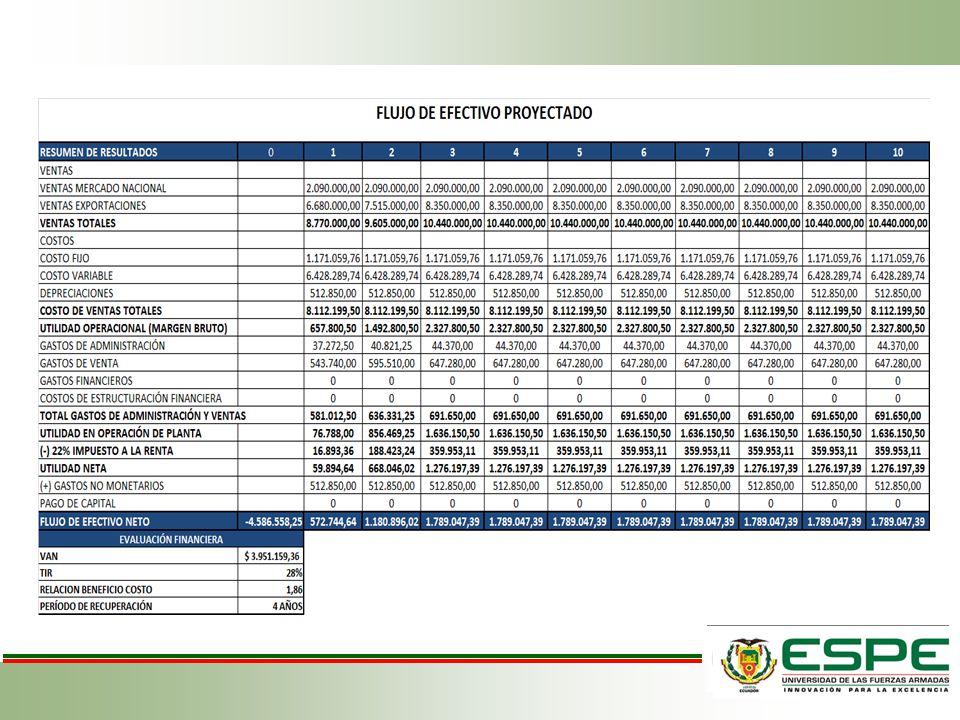Select the GASTOS FINANCIEROS row label

click(x=86, y=381)
